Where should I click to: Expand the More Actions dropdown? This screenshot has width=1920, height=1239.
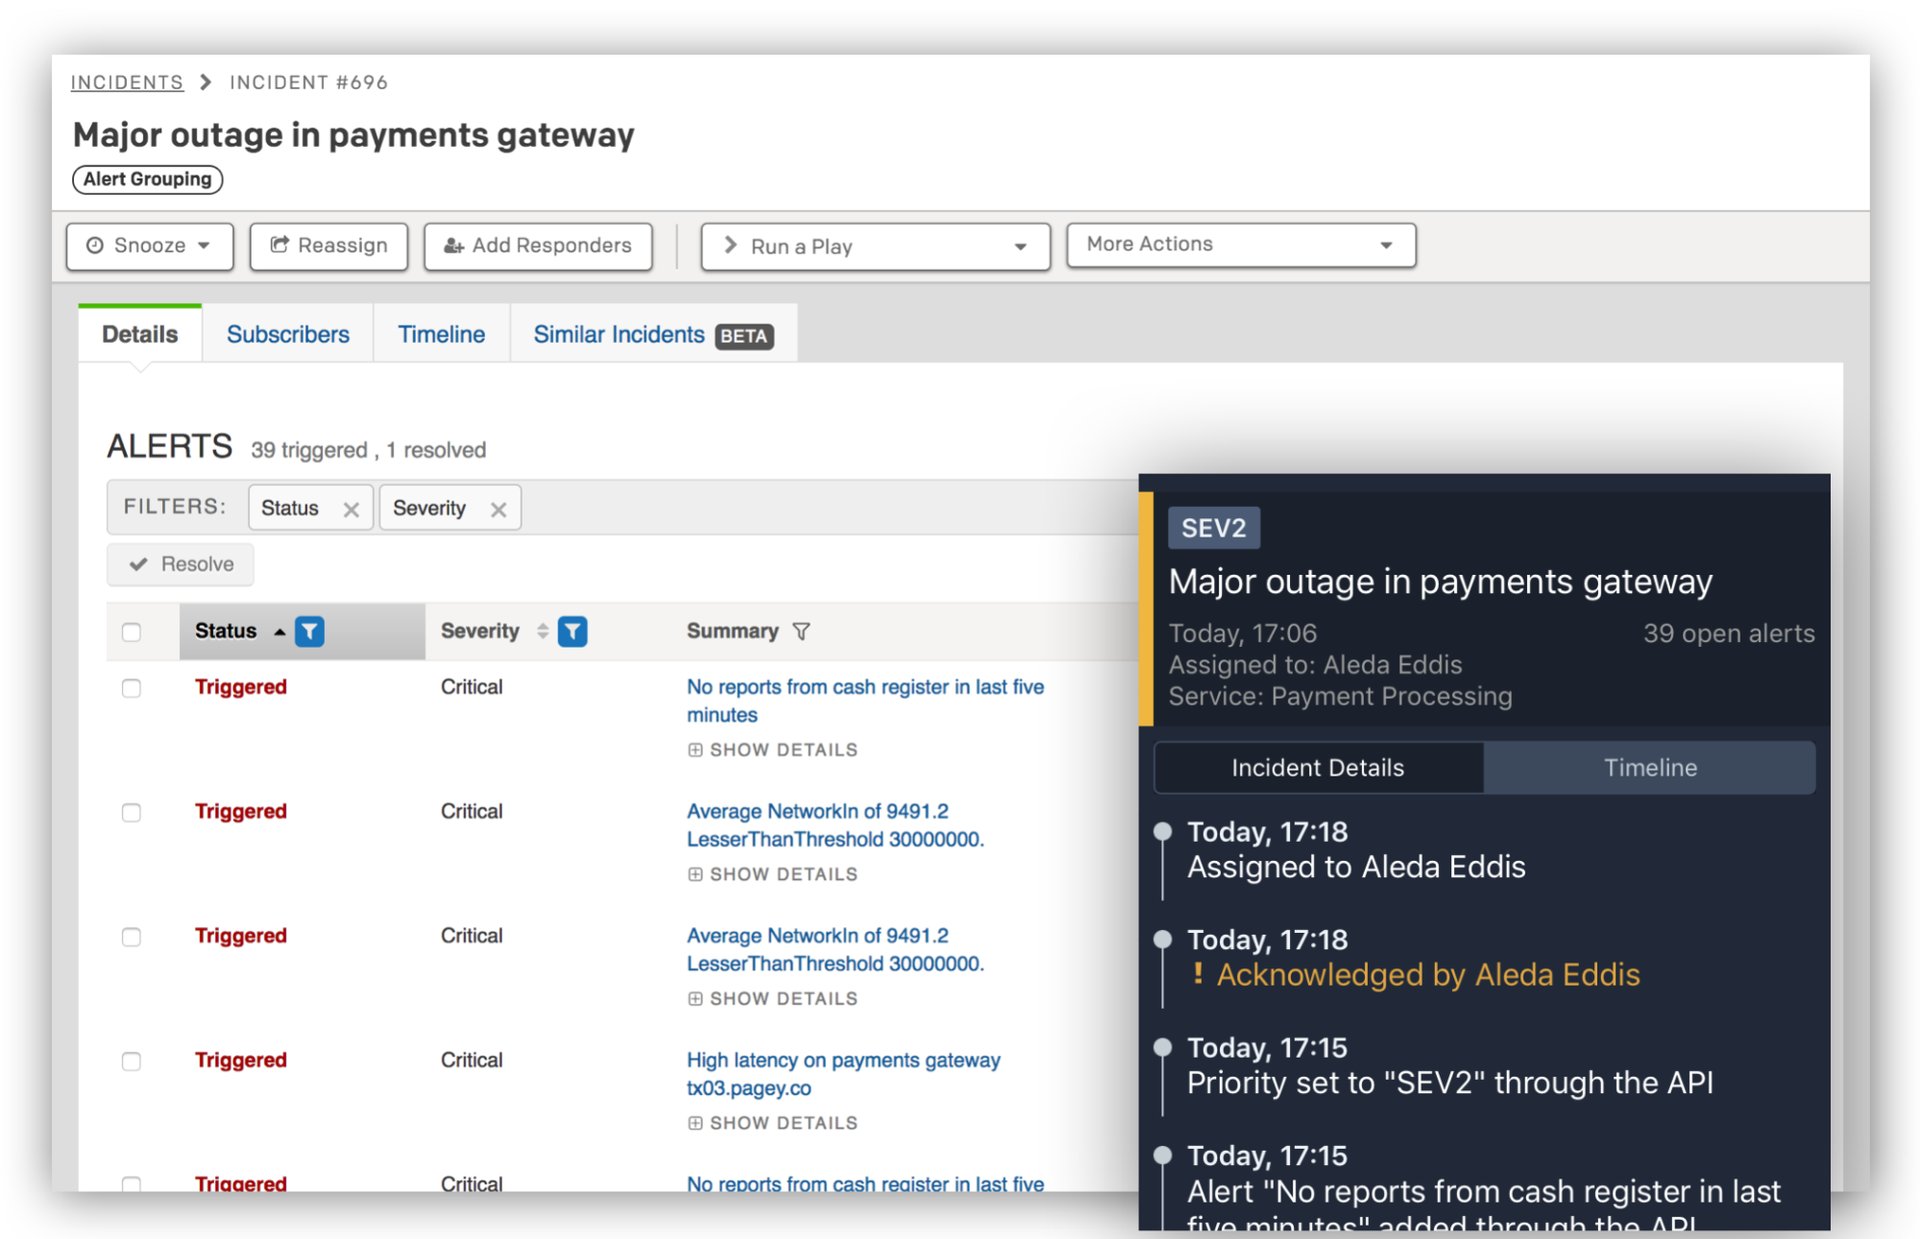tap(1240, 245)
